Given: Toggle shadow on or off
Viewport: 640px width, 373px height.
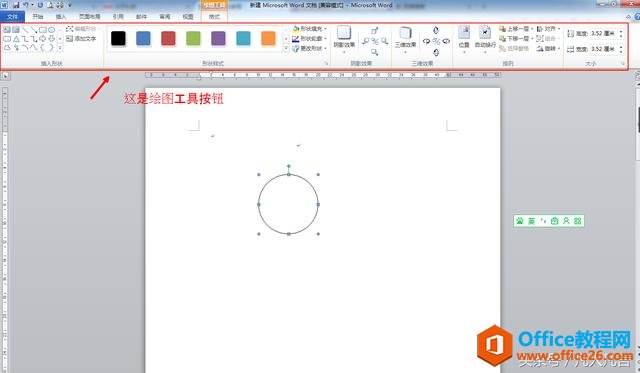Looking at the screenshot, I should pos(375,41).
